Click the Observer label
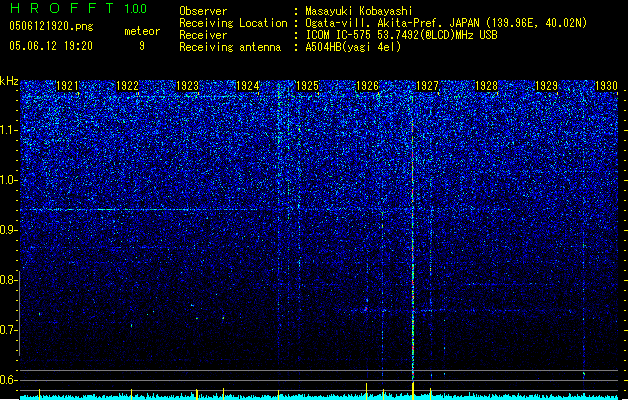Screen dimensions: 629x400 (203, 11)
